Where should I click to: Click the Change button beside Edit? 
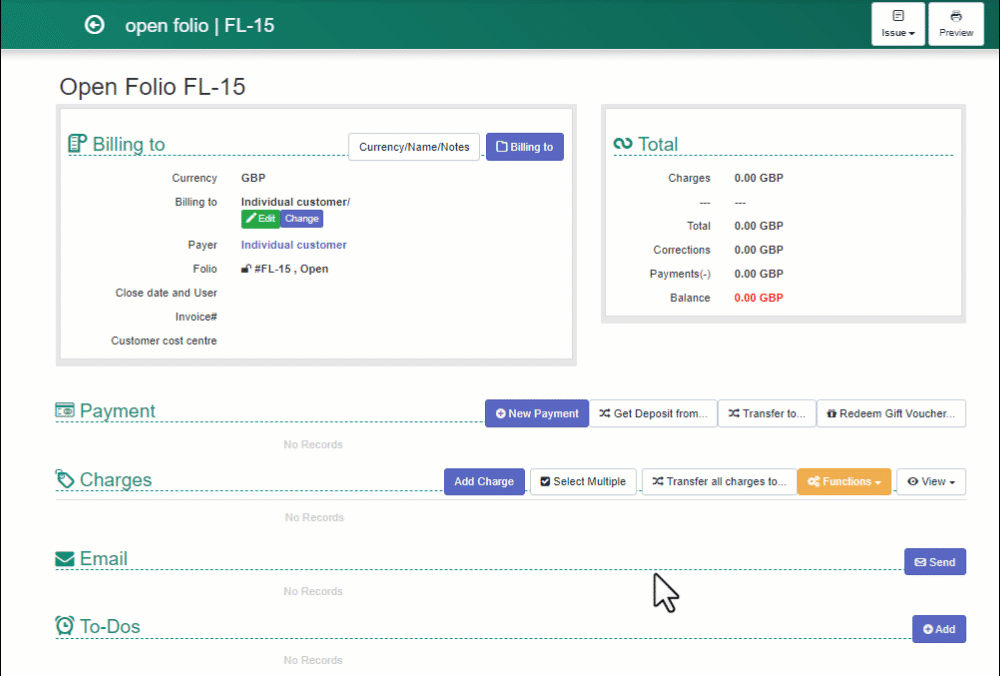coord(301,218)
